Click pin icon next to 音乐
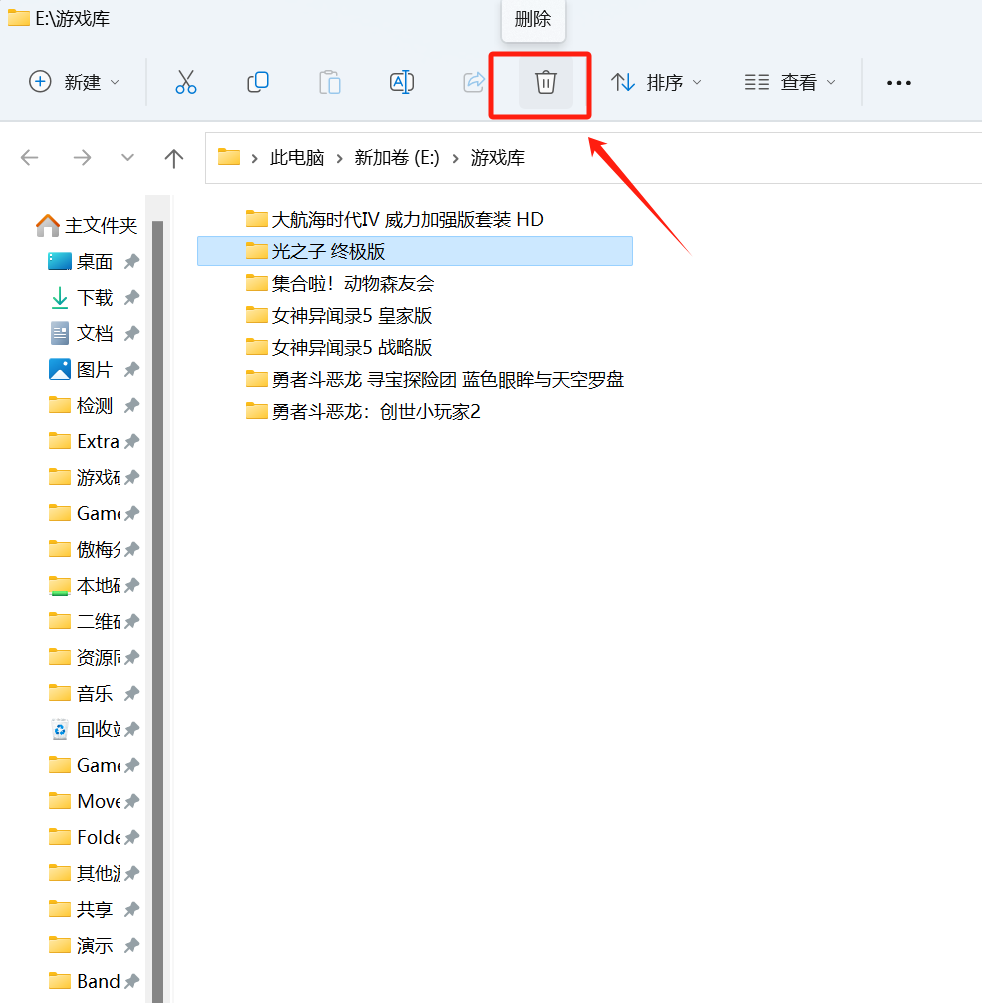Image resolution: width=982 pixels, height=1003 pixels. pos(132,693)
